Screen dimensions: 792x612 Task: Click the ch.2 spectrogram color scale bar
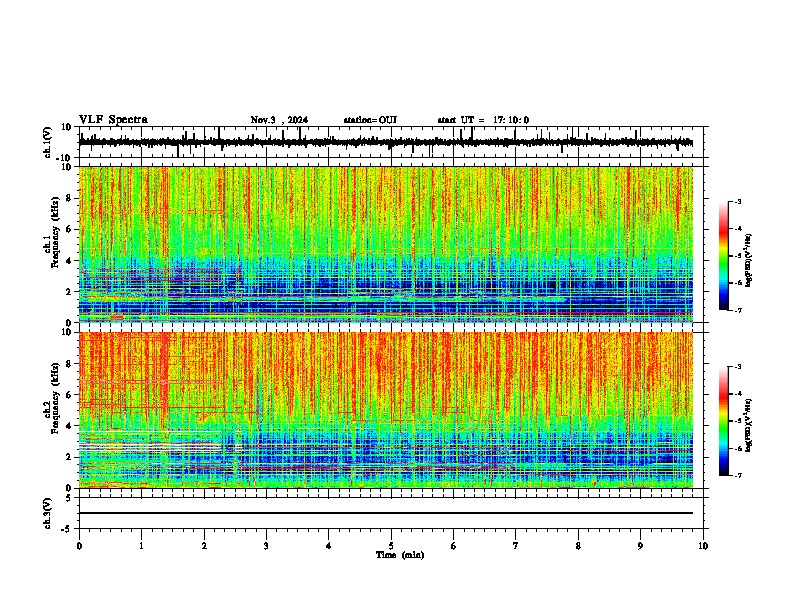pyautogui.click(x=724, y=421)
